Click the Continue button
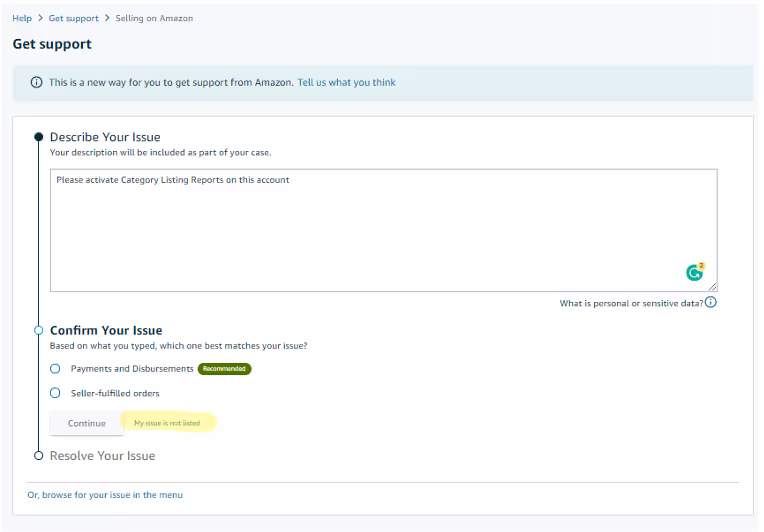 tap(87, 423)
